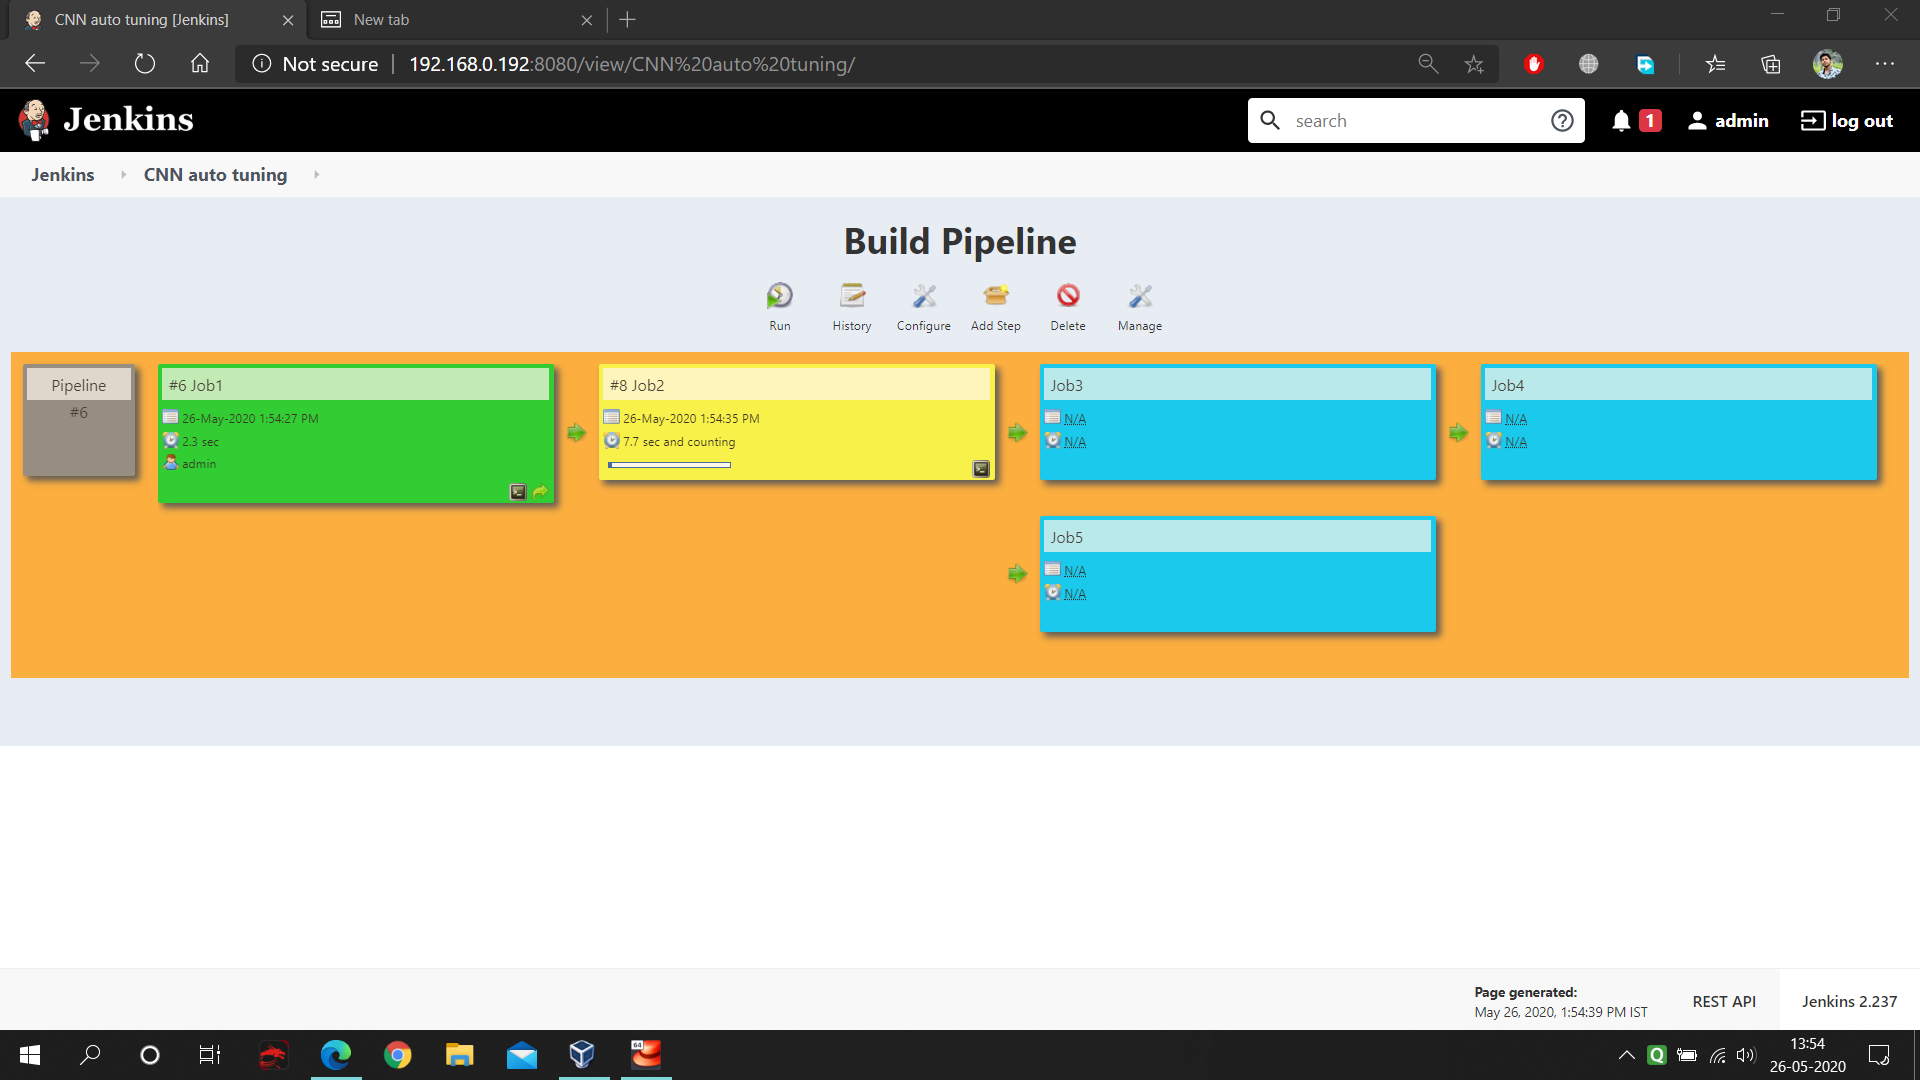Open Microsoft Edge from the taskbar
The height and width of the screenshot is (1080, 1920).
336,1054
